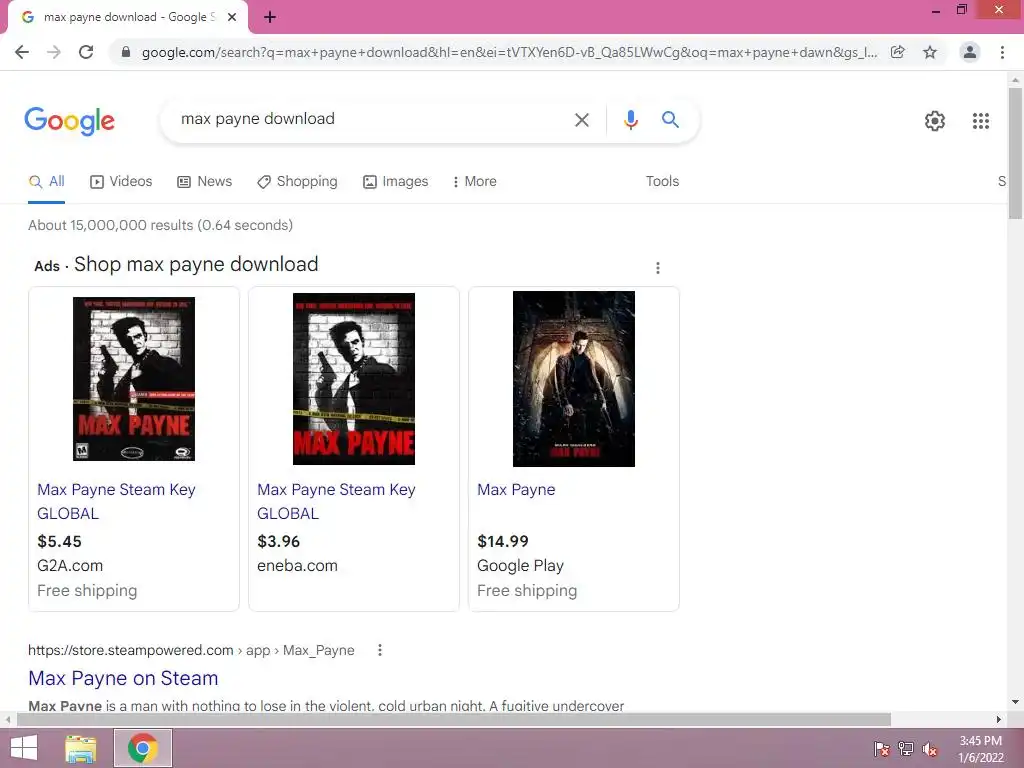Open G2A Max Payne cover image

(134, 379)
